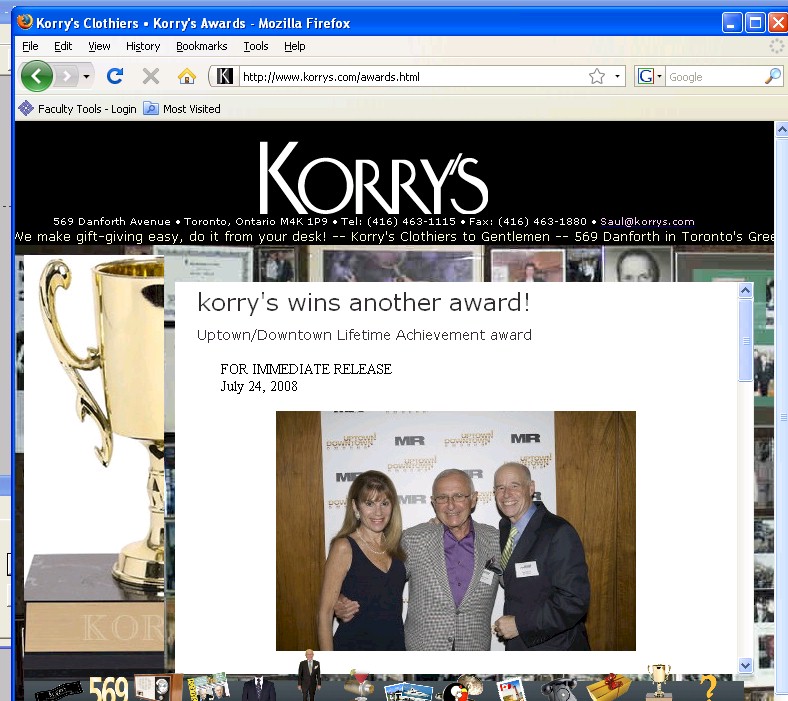788x701 pixels.
Task: Minimize the Firefox window
Action: coord(732,23)
